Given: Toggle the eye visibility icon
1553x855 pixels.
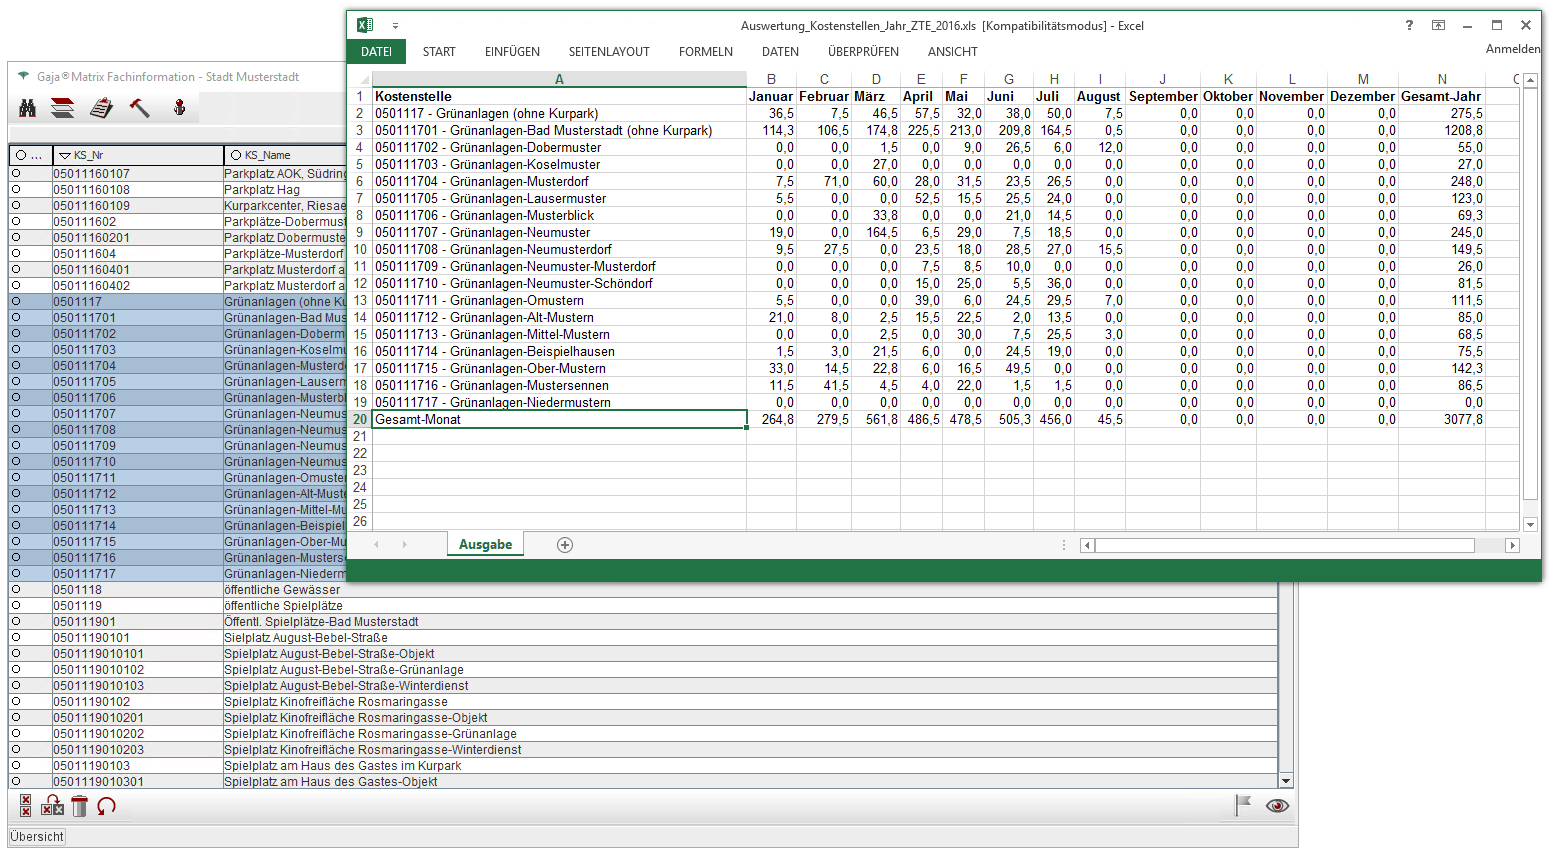Looking at the screenshot, I should (x=1277, y=806).
